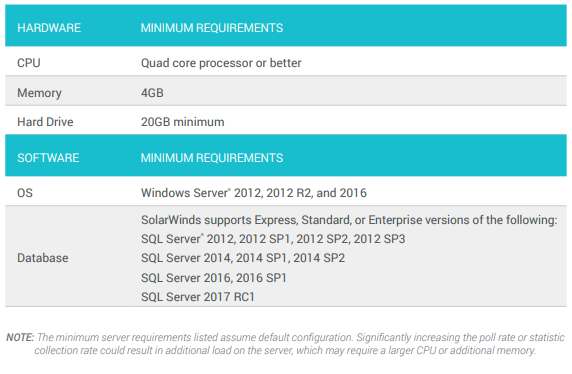Select the CPU row label
The image size is (572, 374).
click(29, 63)
